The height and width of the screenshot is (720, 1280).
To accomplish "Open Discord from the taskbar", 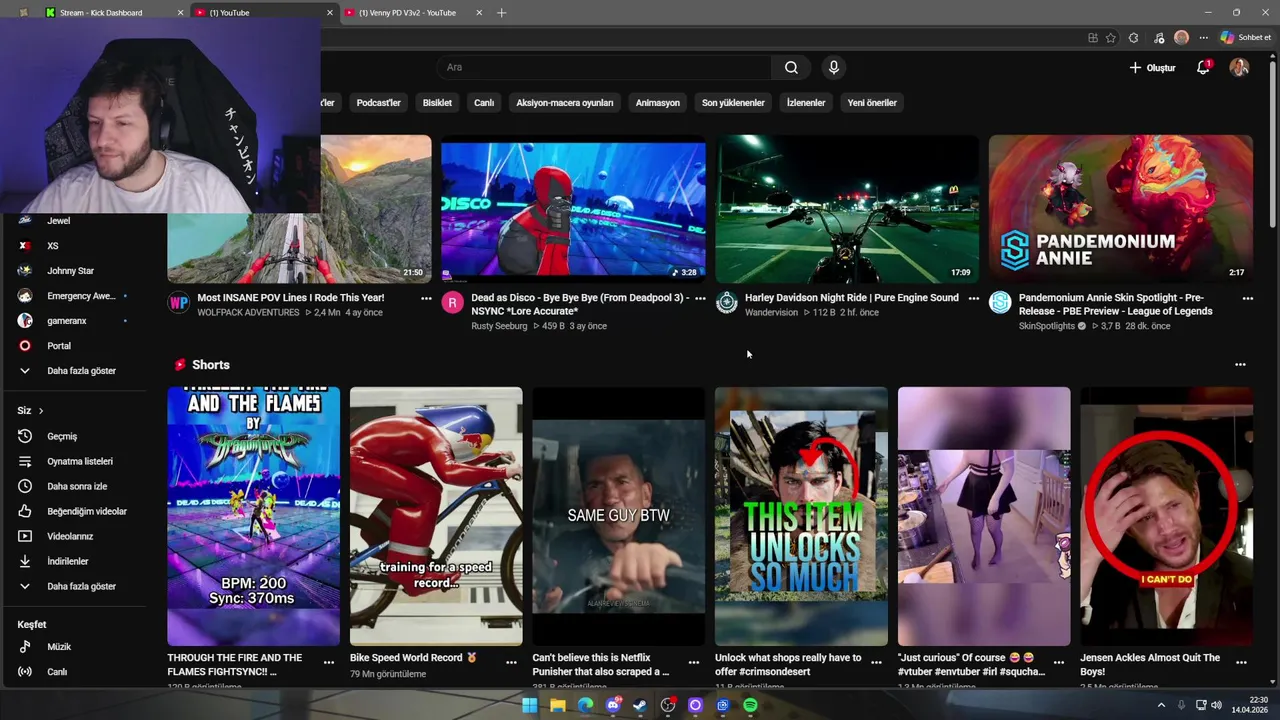I will coord(612,705).
